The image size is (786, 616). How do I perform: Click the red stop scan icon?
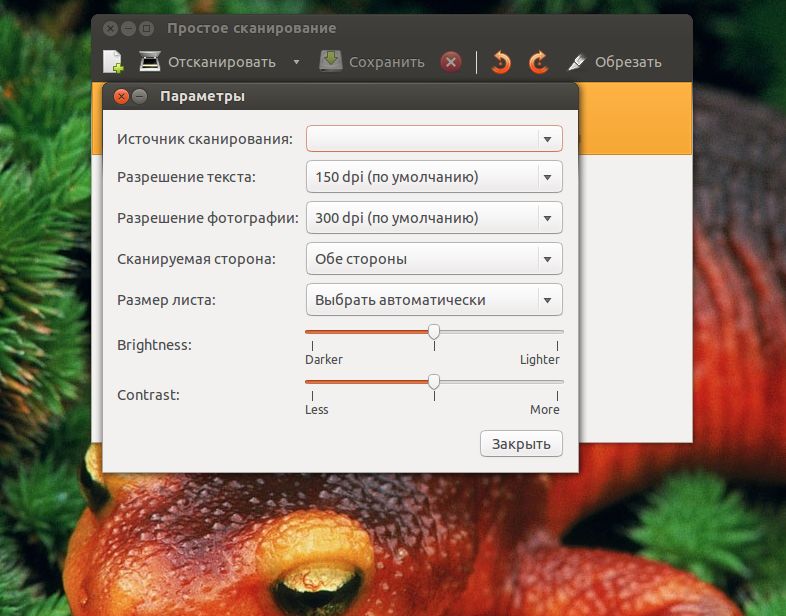[x=451, y=62]
